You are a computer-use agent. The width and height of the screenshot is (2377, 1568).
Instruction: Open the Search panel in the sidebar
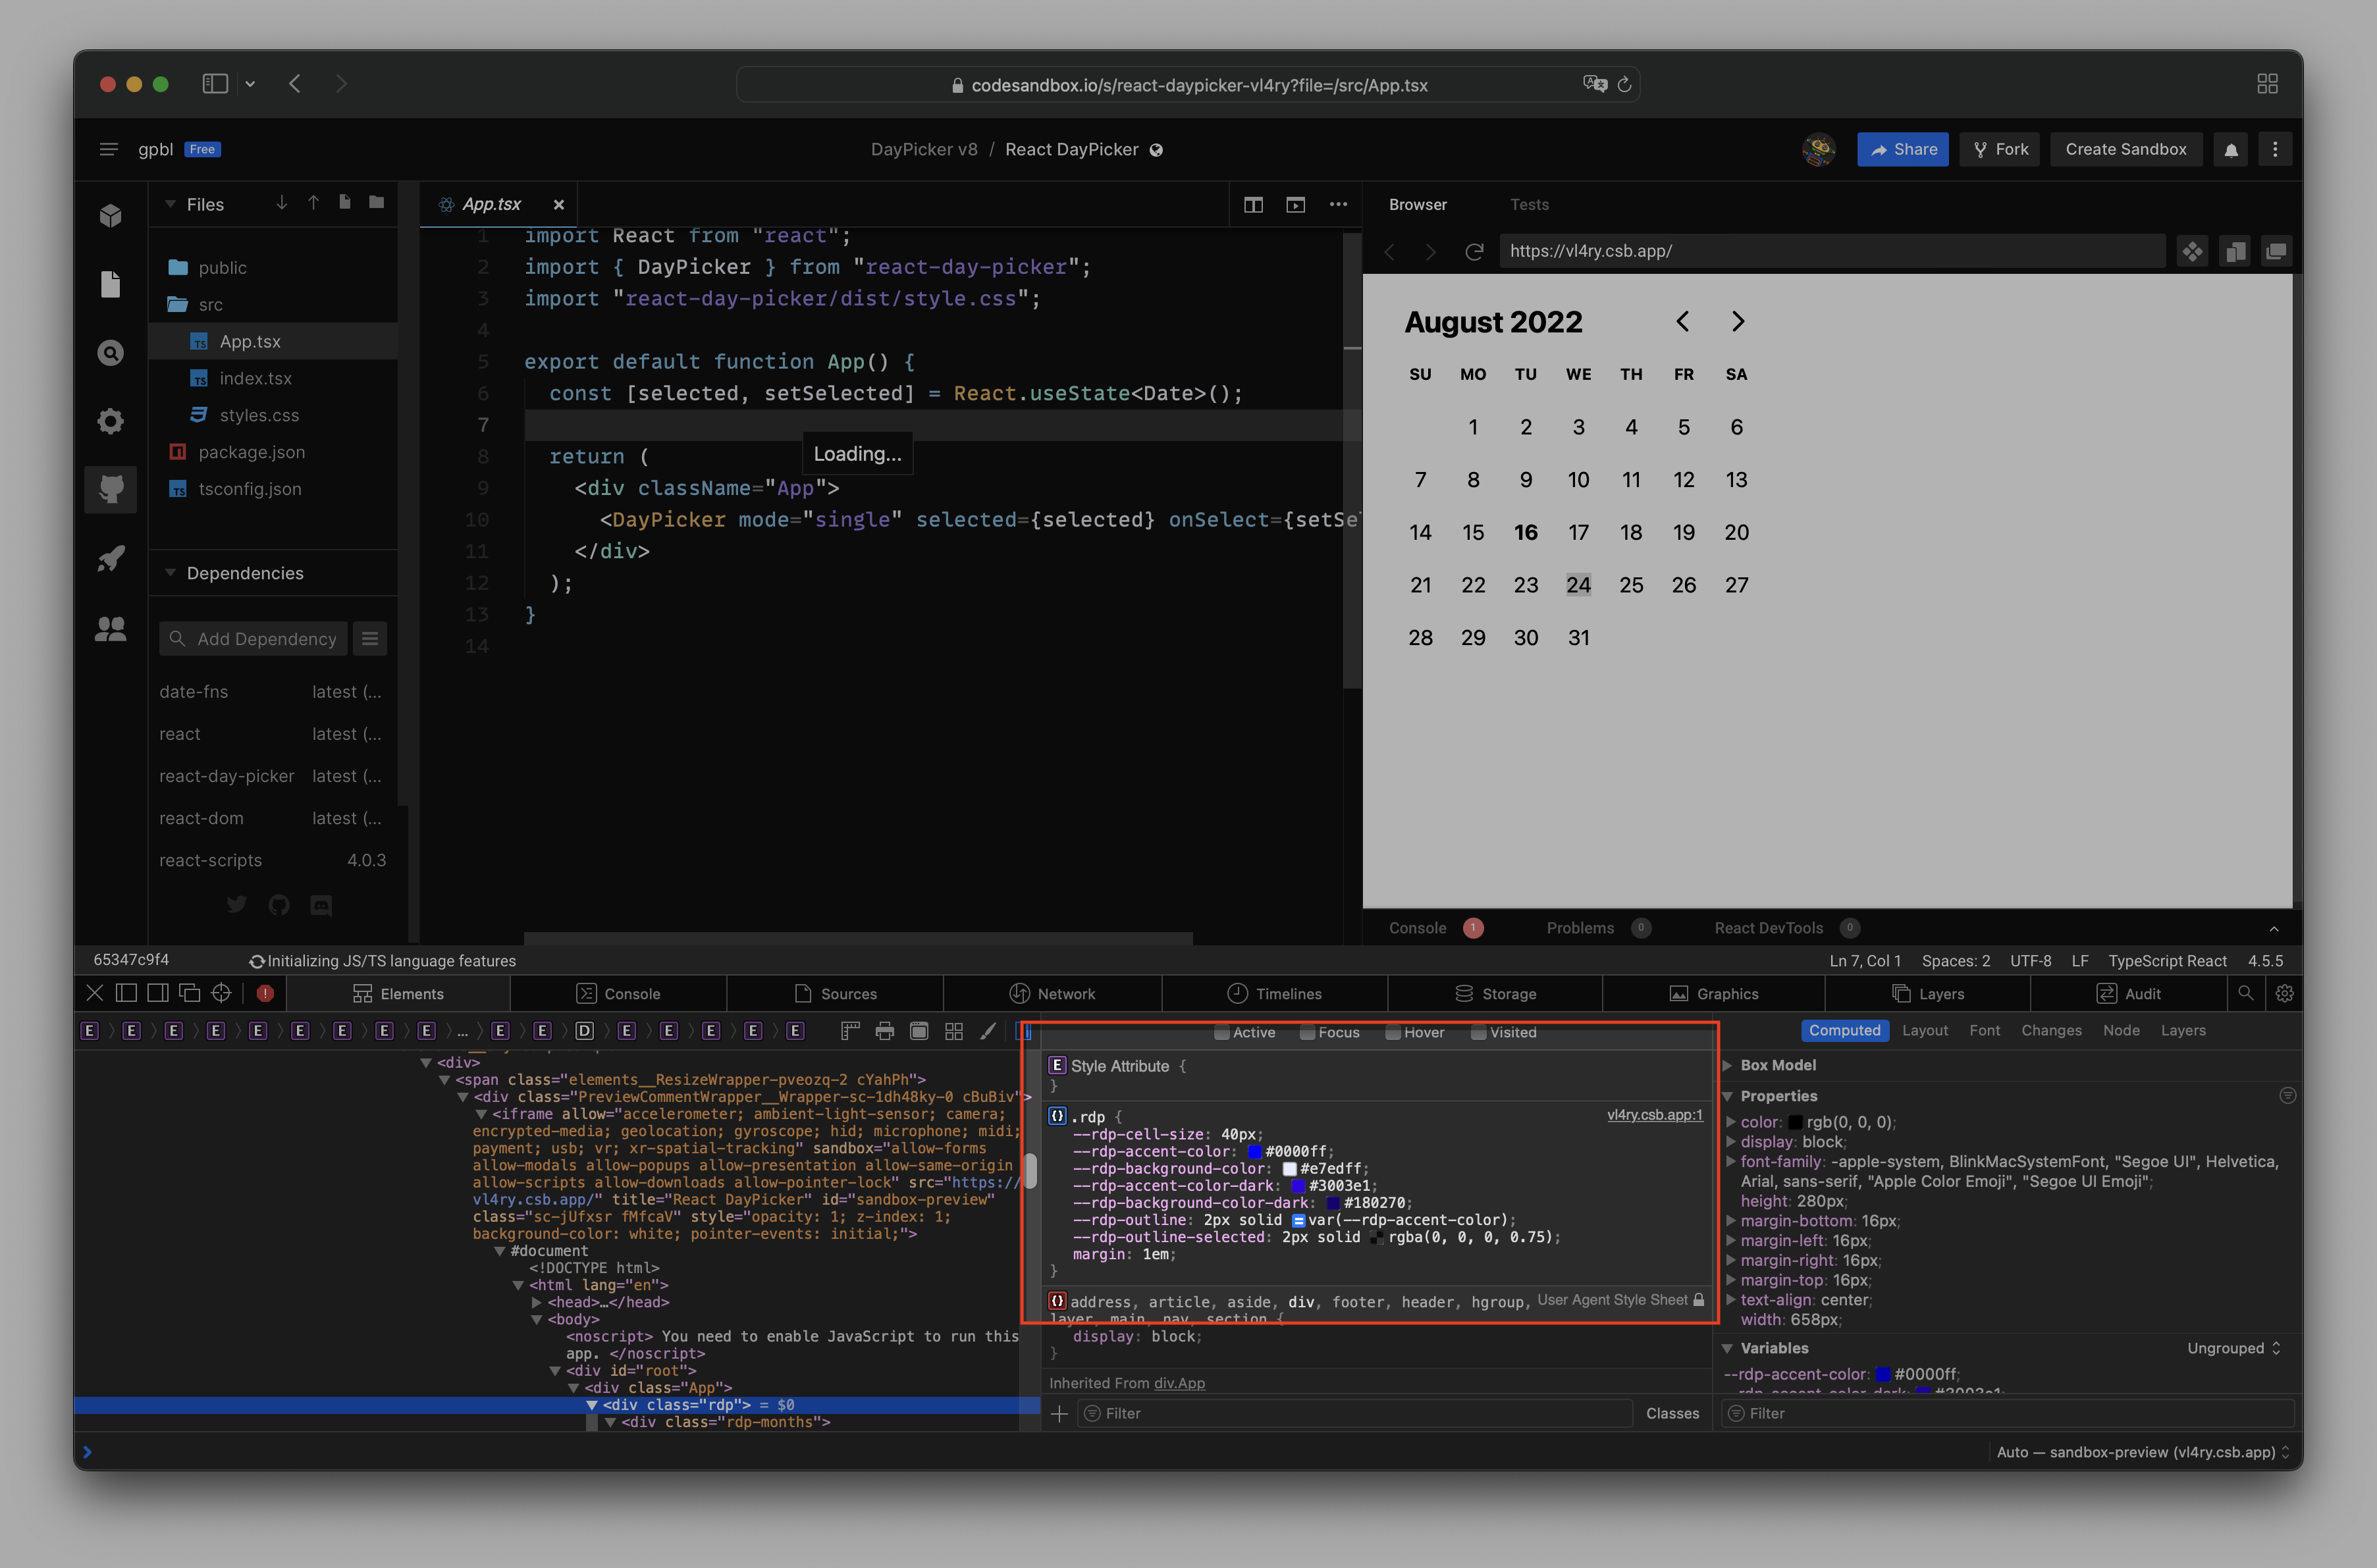[x=110, y=352]
